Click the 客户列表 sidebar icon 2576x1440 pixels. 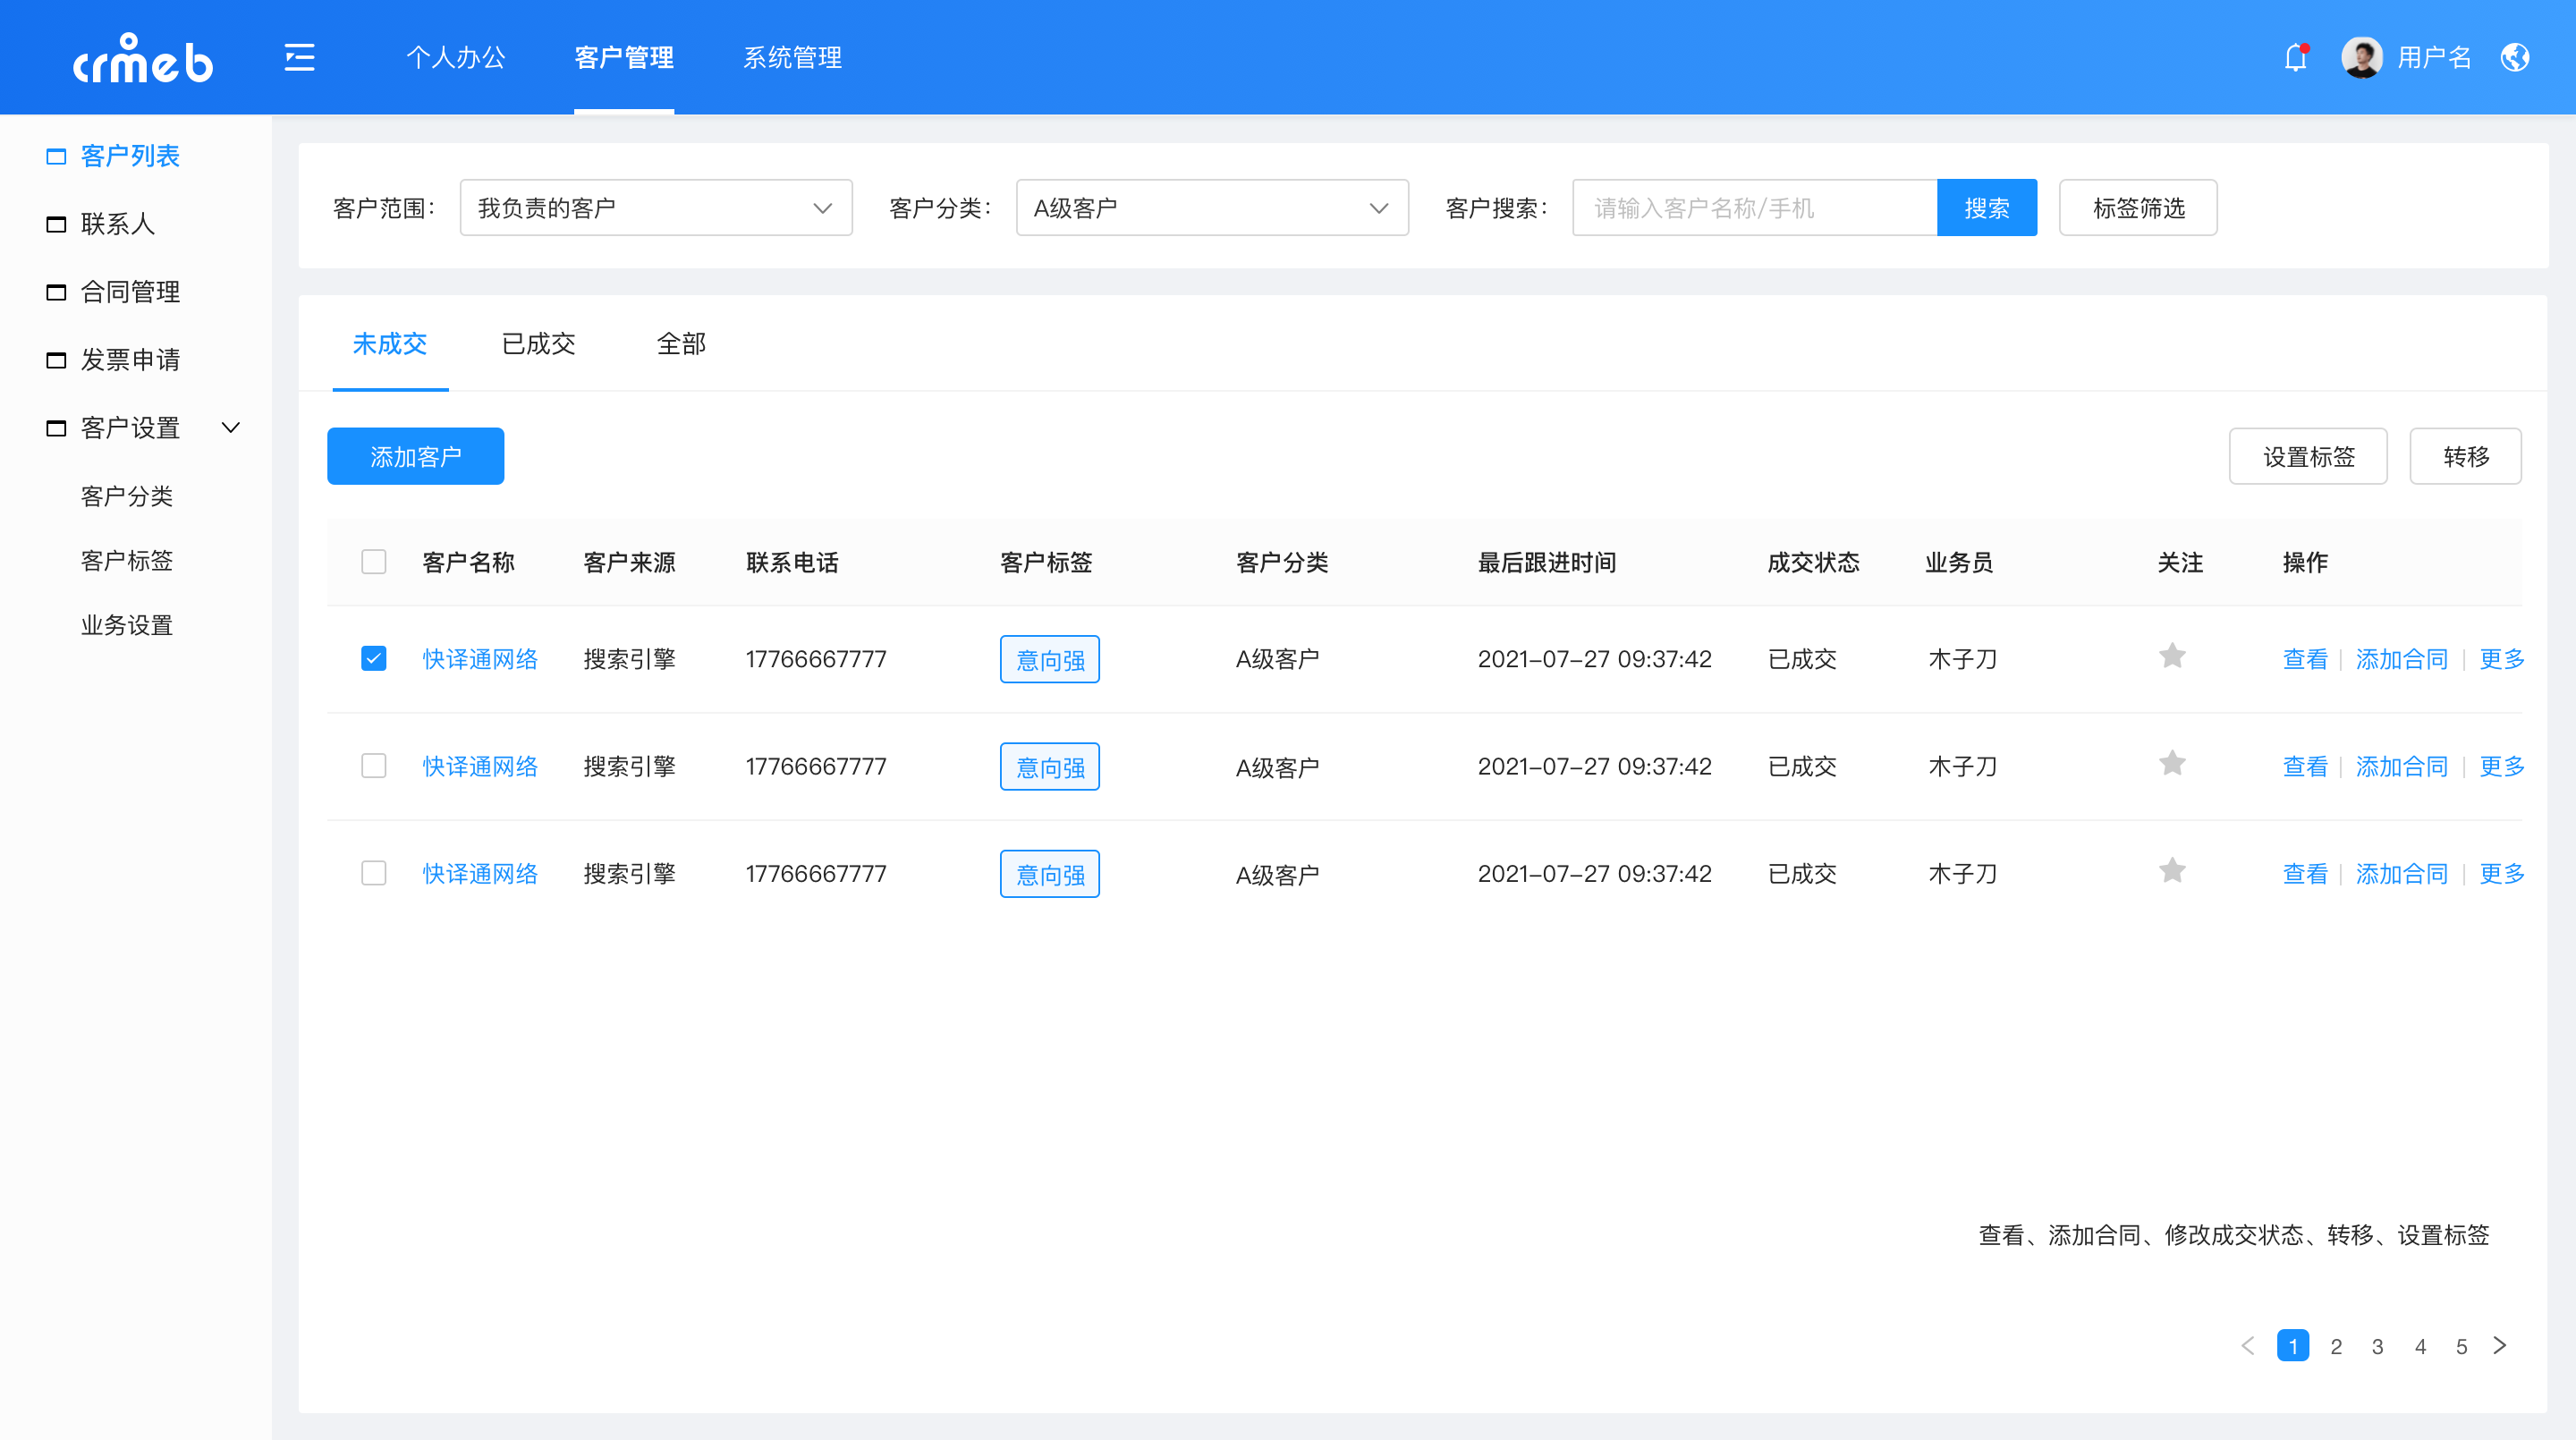point(56,156)
